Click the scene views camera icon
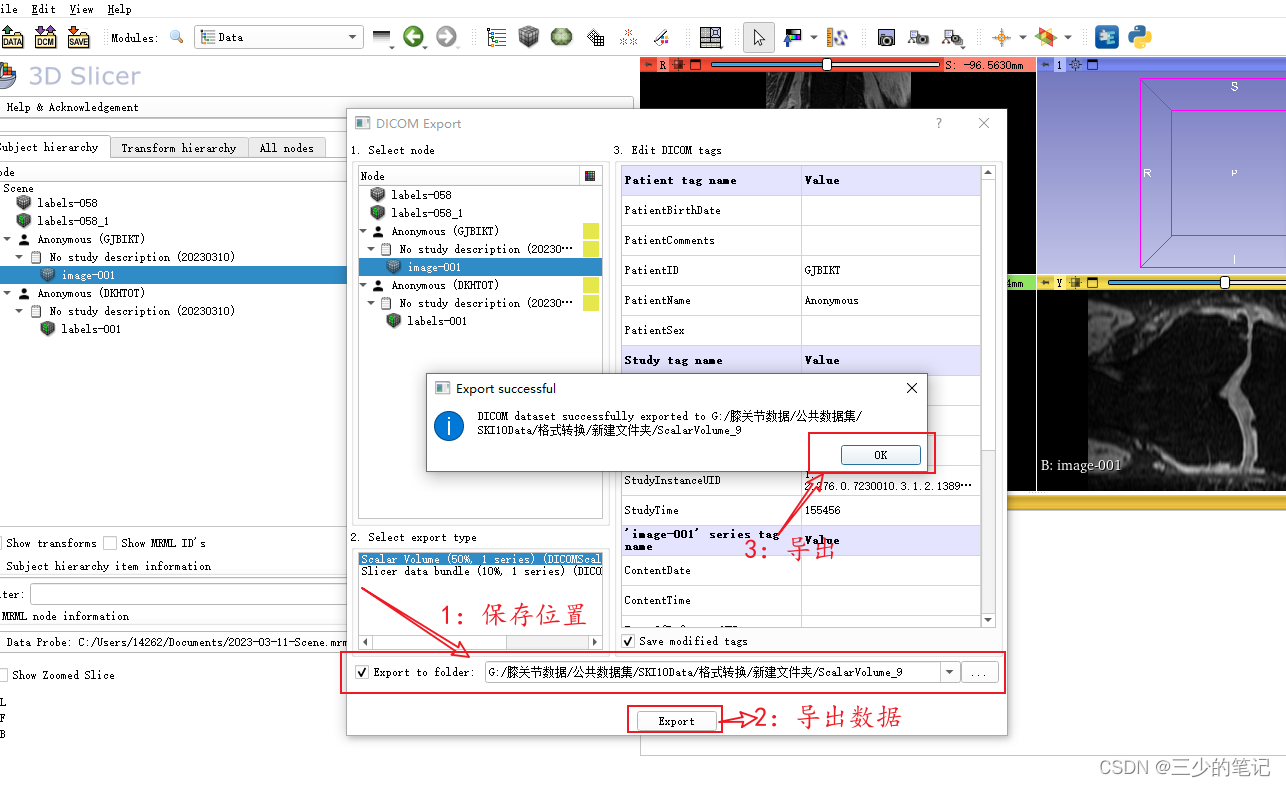Image resolution: width=1286 pixels, height=787 pixels. coord(919,38)
